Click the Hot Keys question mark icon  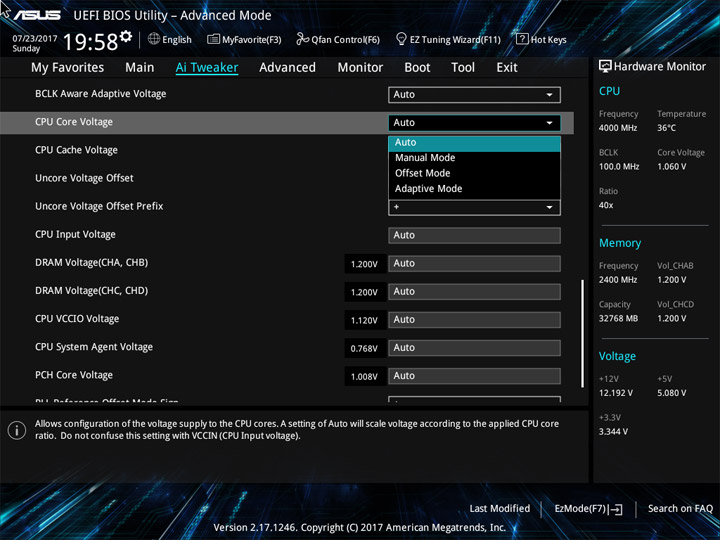522,39
